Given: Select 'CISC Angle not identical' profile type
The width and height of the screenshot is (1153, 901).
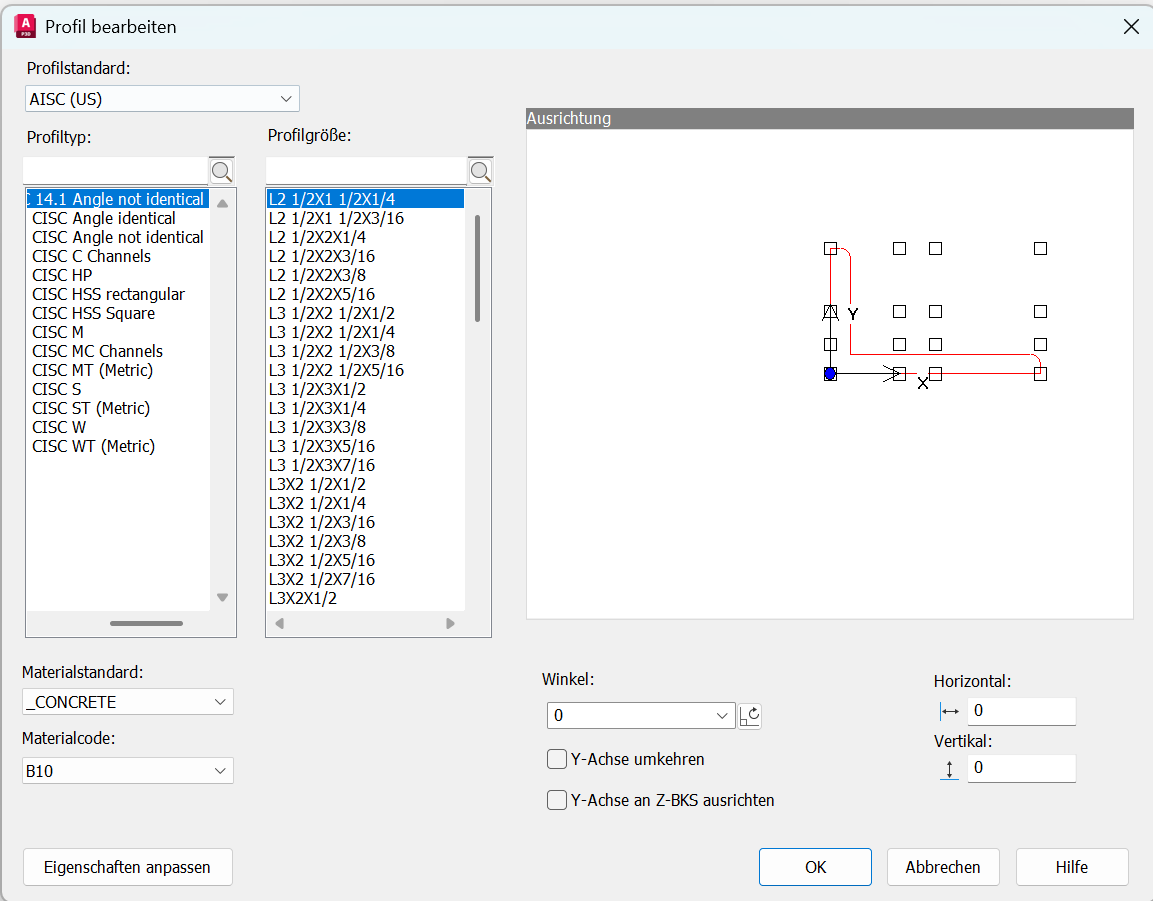Looking at the screenshot, I should coord(118,238).
